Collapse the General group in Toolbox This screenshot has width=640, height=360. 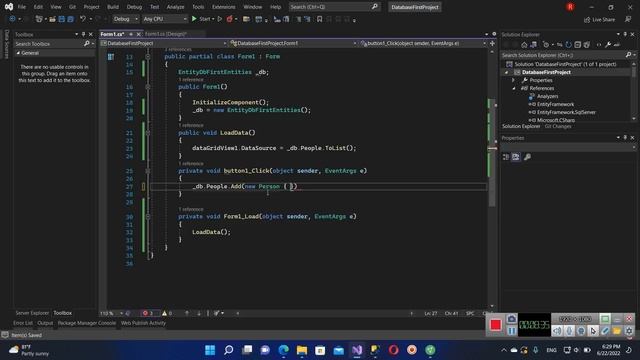pos(18,53)
